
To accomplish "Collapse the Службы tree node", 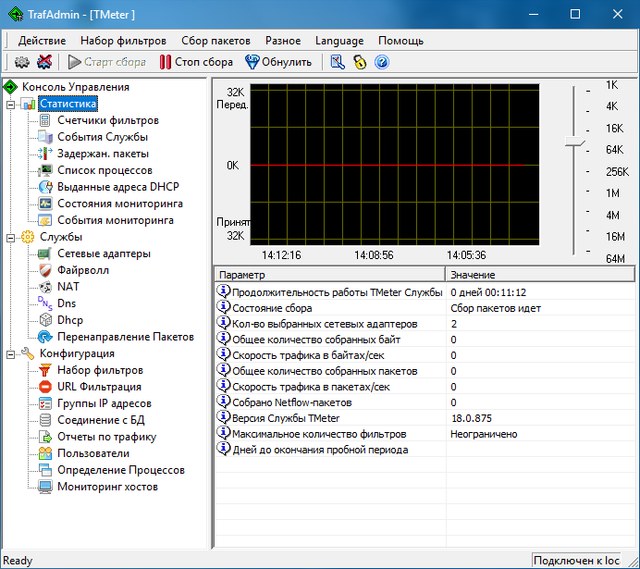I will click(11, 237).
